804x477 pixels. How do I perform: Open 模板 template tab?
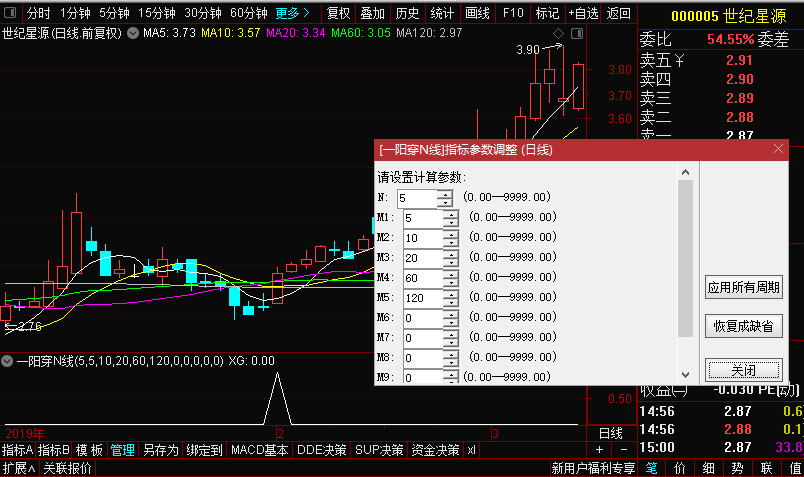tap(89, 450)
